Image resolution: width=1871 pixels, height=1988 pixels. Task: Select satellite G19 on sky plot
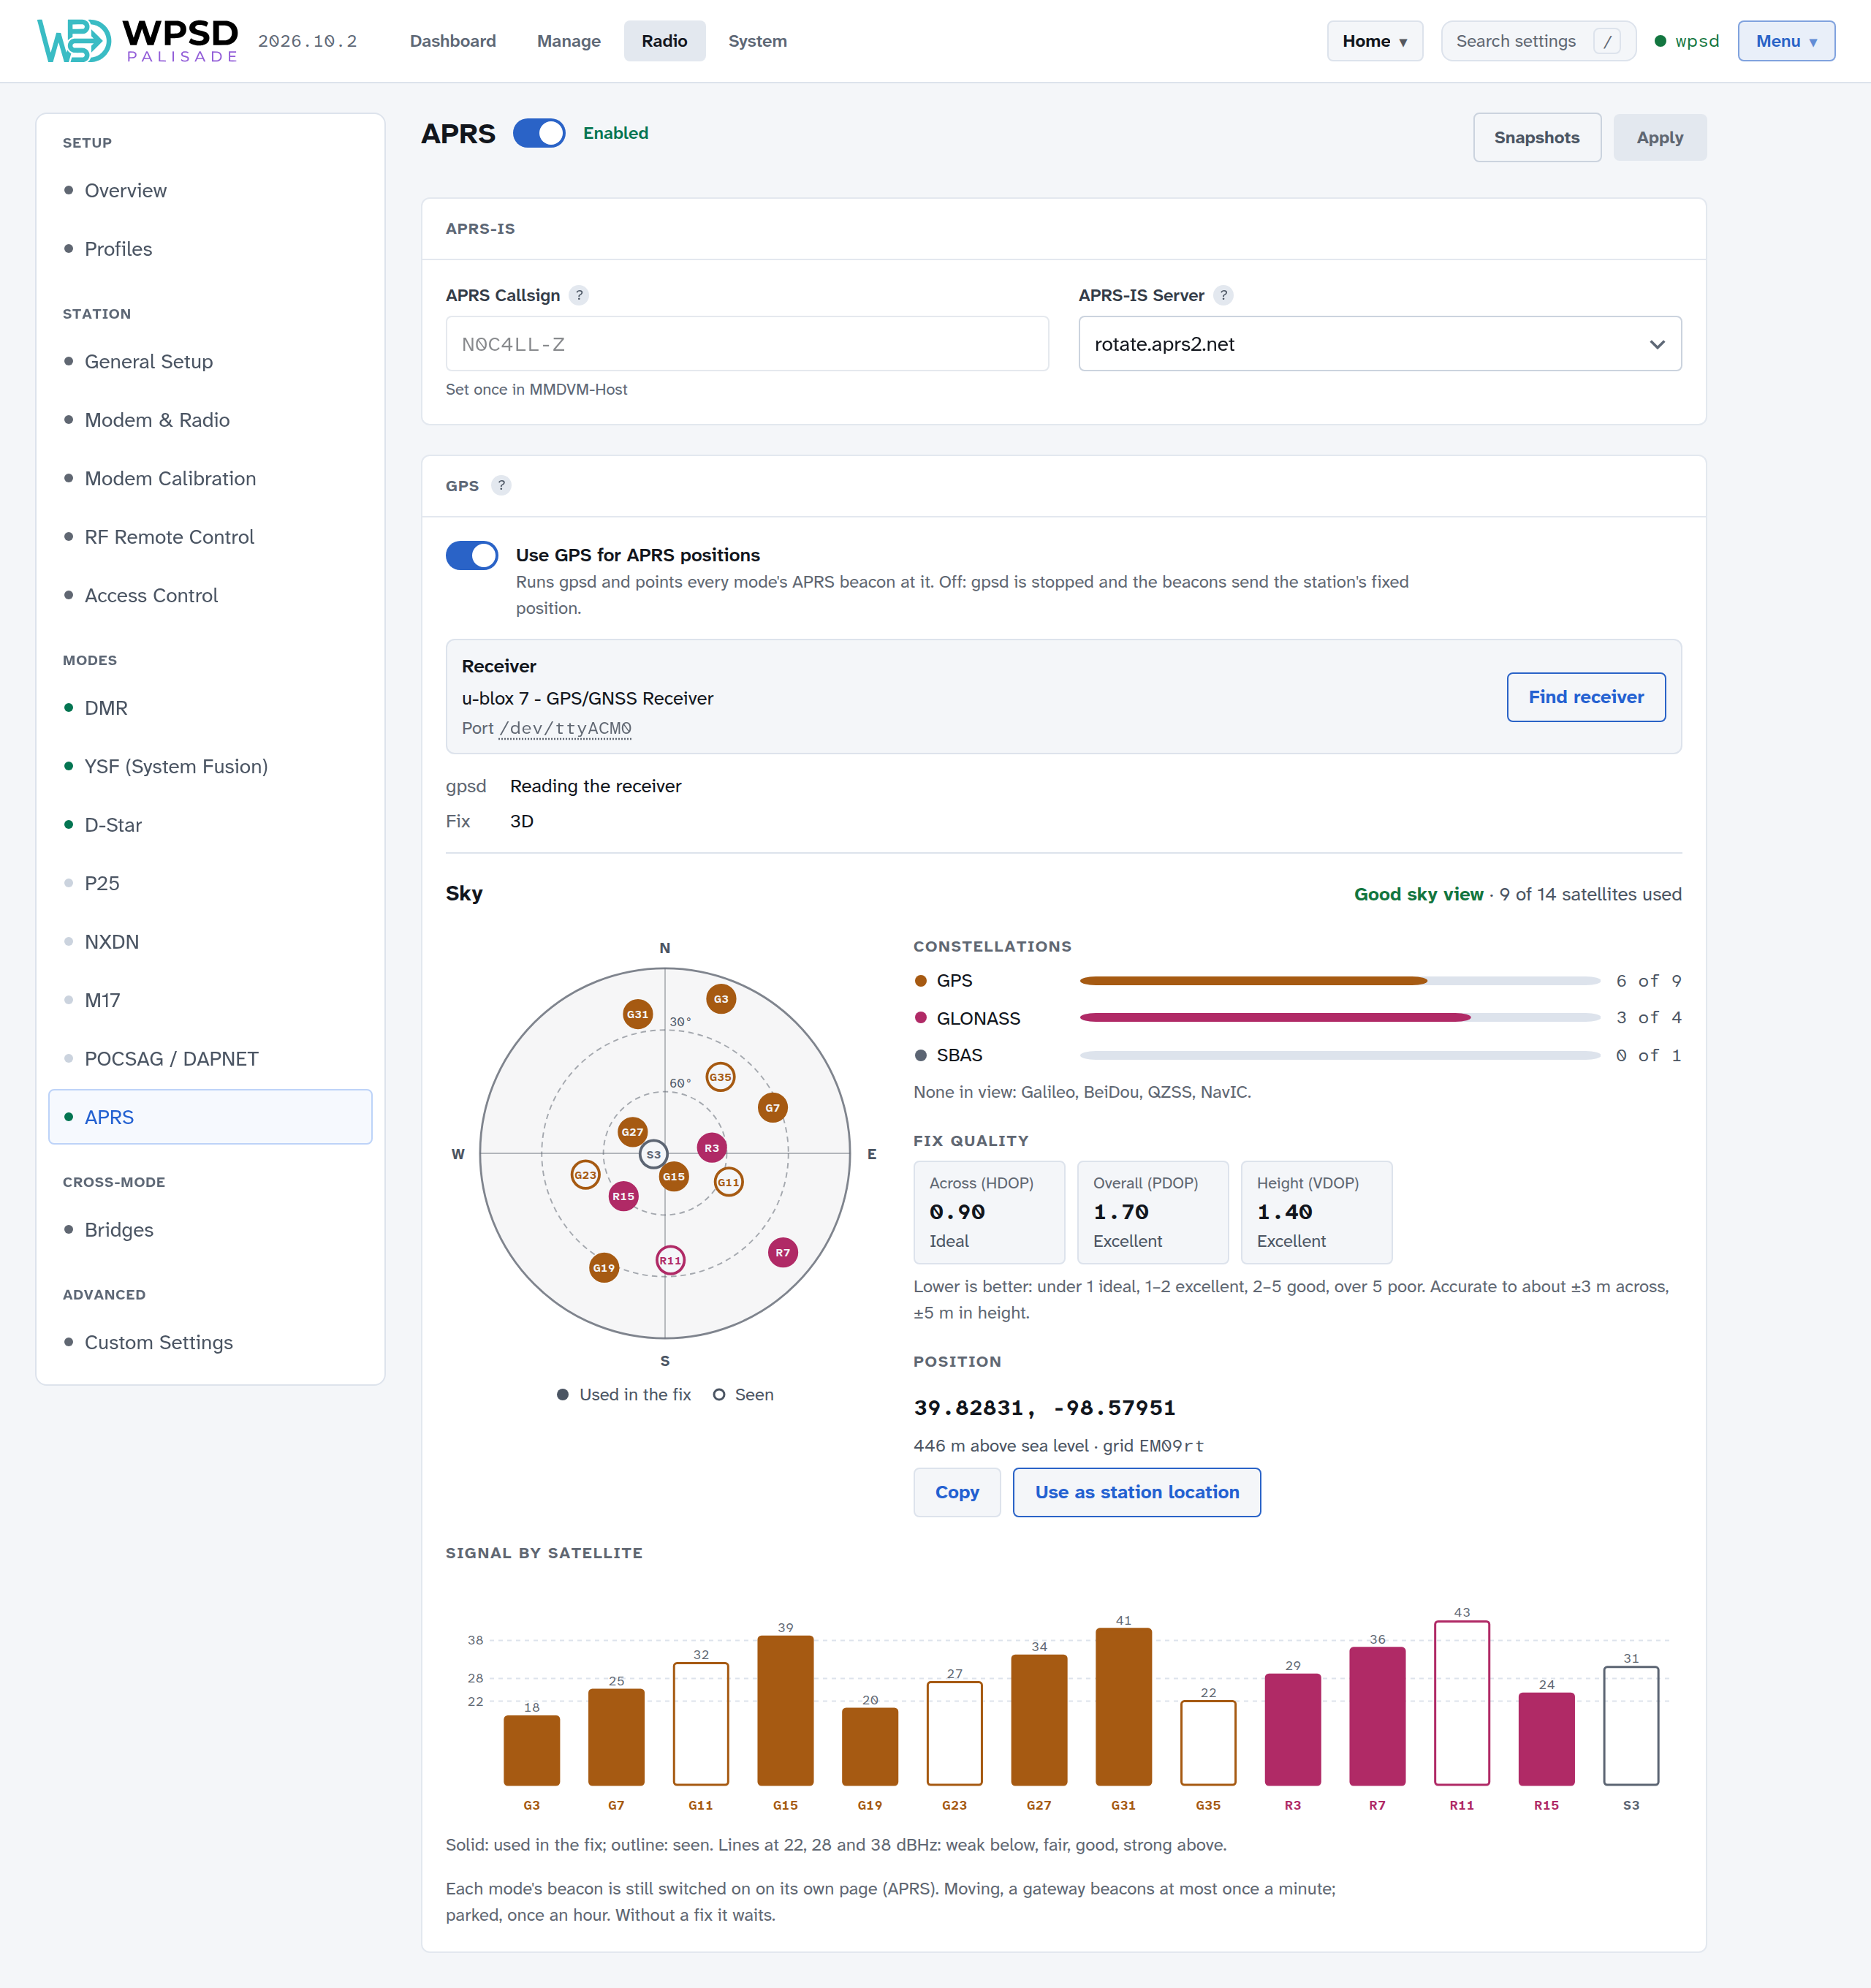coord(604,1267)
